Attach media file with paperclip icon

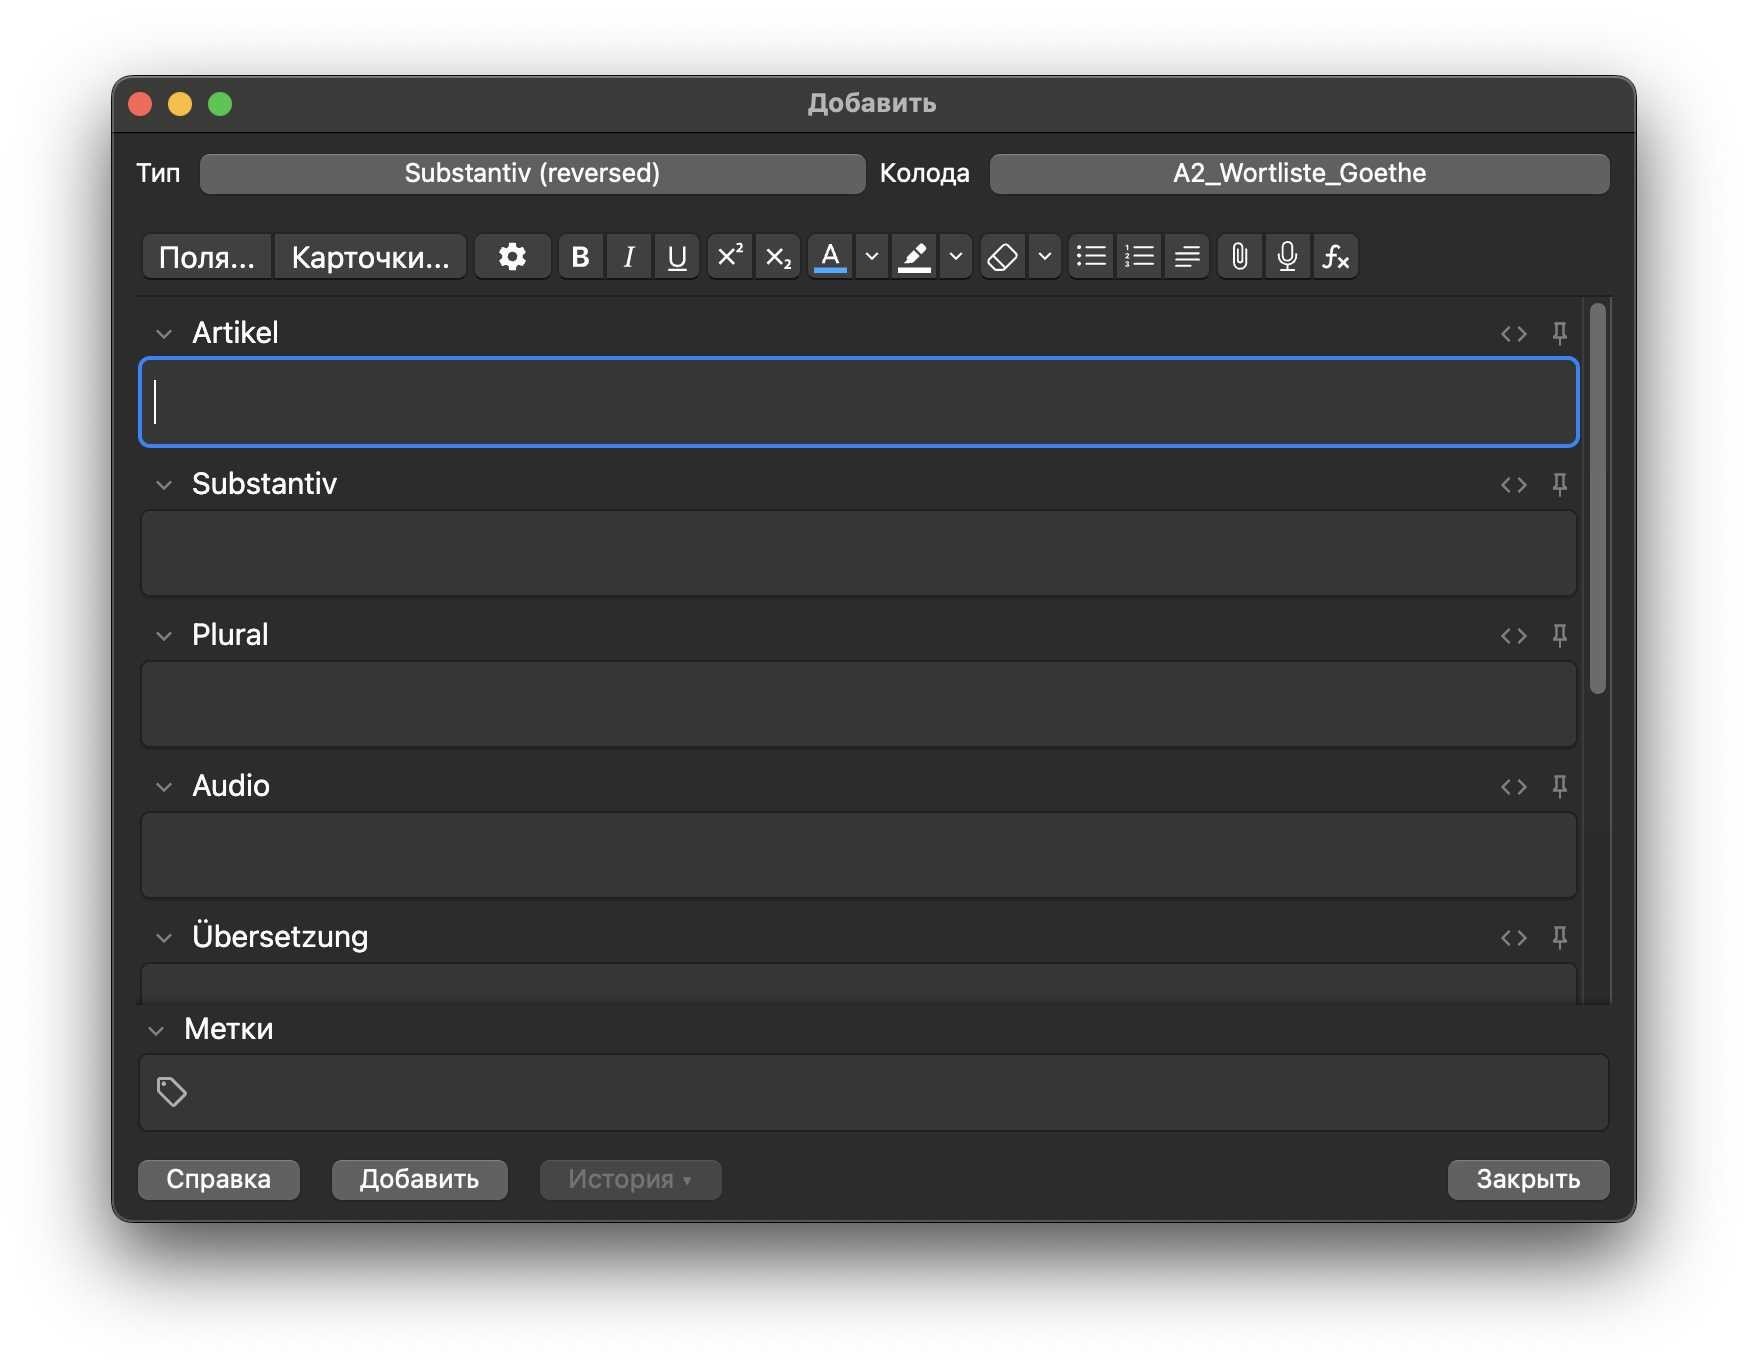coord(1240,257)
